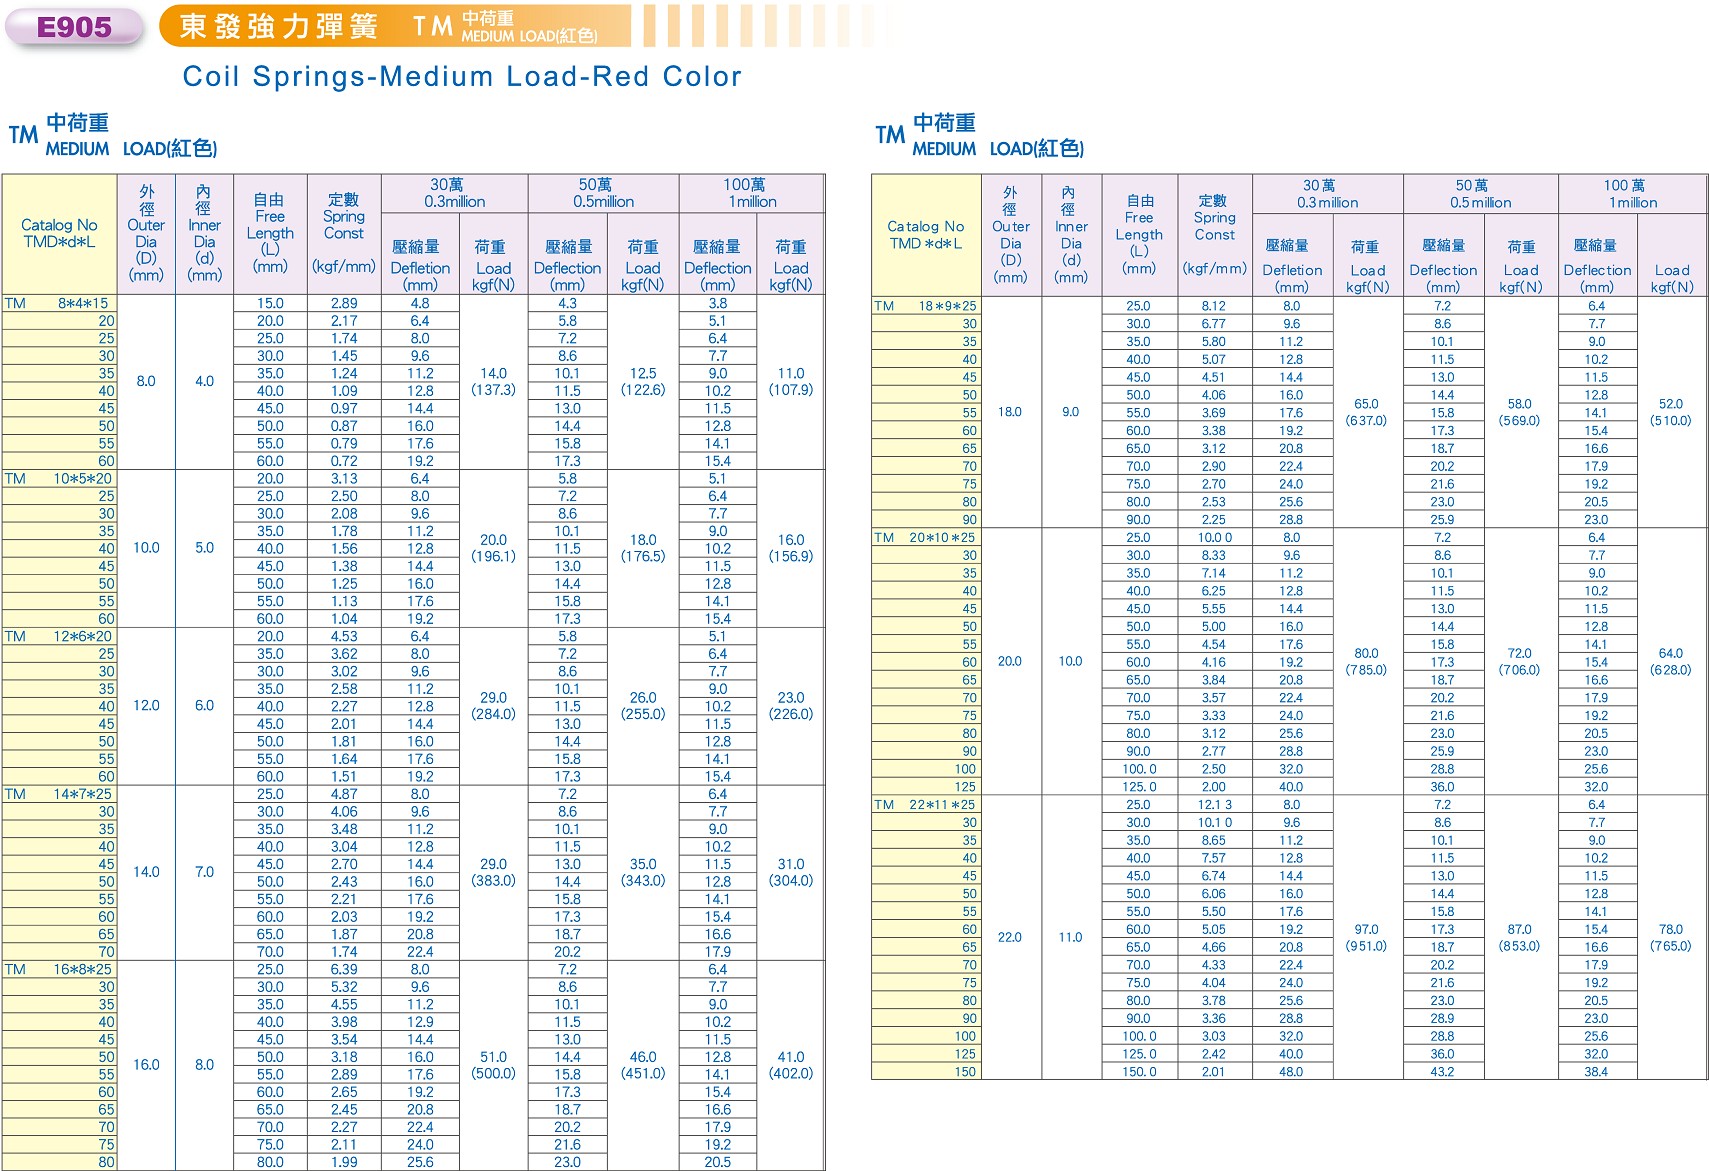Select catalog row TM 16*8*25
Screen dimensions: 1709x1171
point(59,969)
